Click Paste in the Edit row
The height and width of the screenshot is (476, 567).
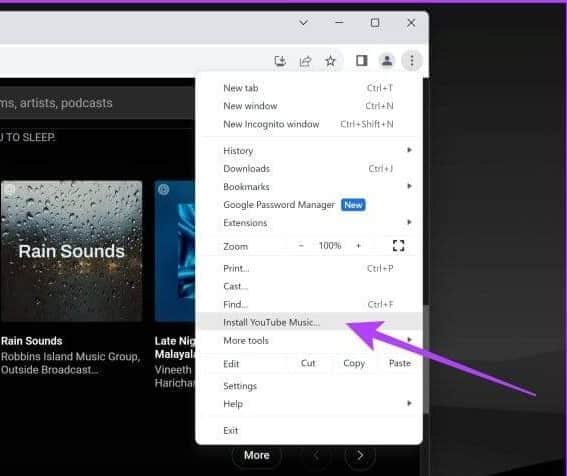tap(400, 363)
